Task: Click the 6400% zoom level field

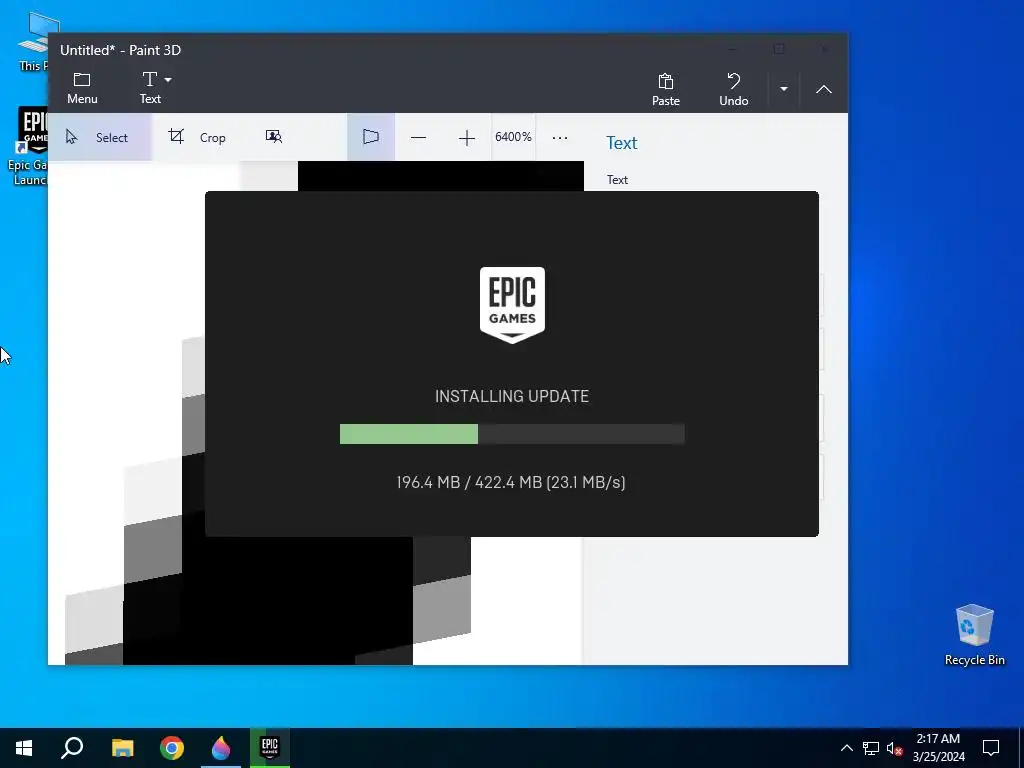Action: [x=513, y=137]
